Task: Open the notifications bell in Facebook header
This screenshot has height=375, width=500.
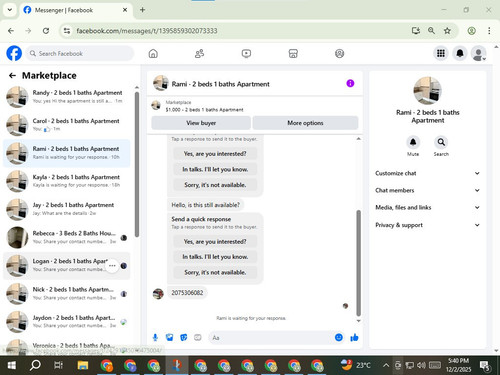Action: (460, 53)
